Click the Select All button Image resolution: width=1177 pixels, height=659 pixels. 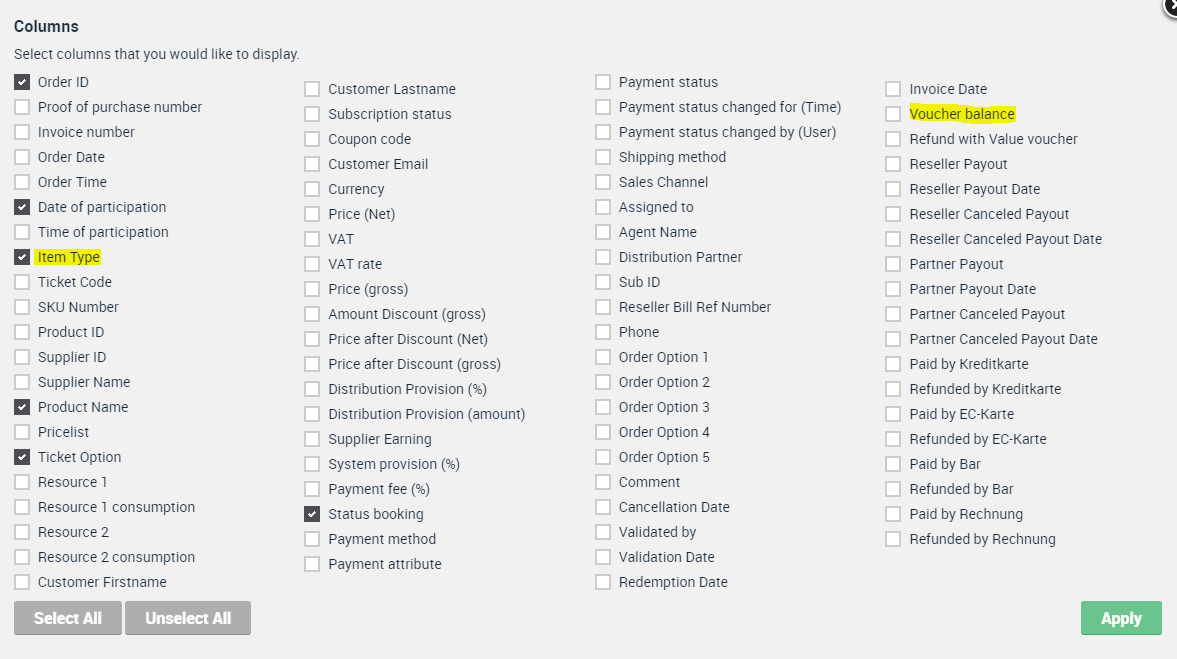pyautogui.click(x=68, y=618)
